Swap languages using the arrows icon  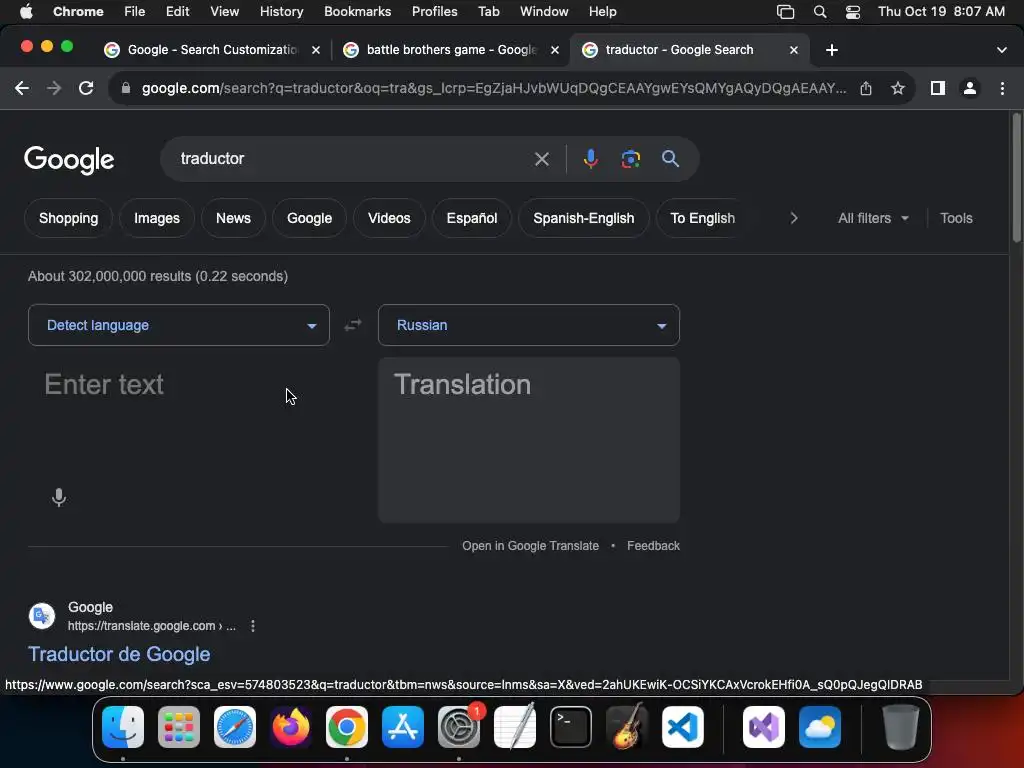(x=353, y=325)
